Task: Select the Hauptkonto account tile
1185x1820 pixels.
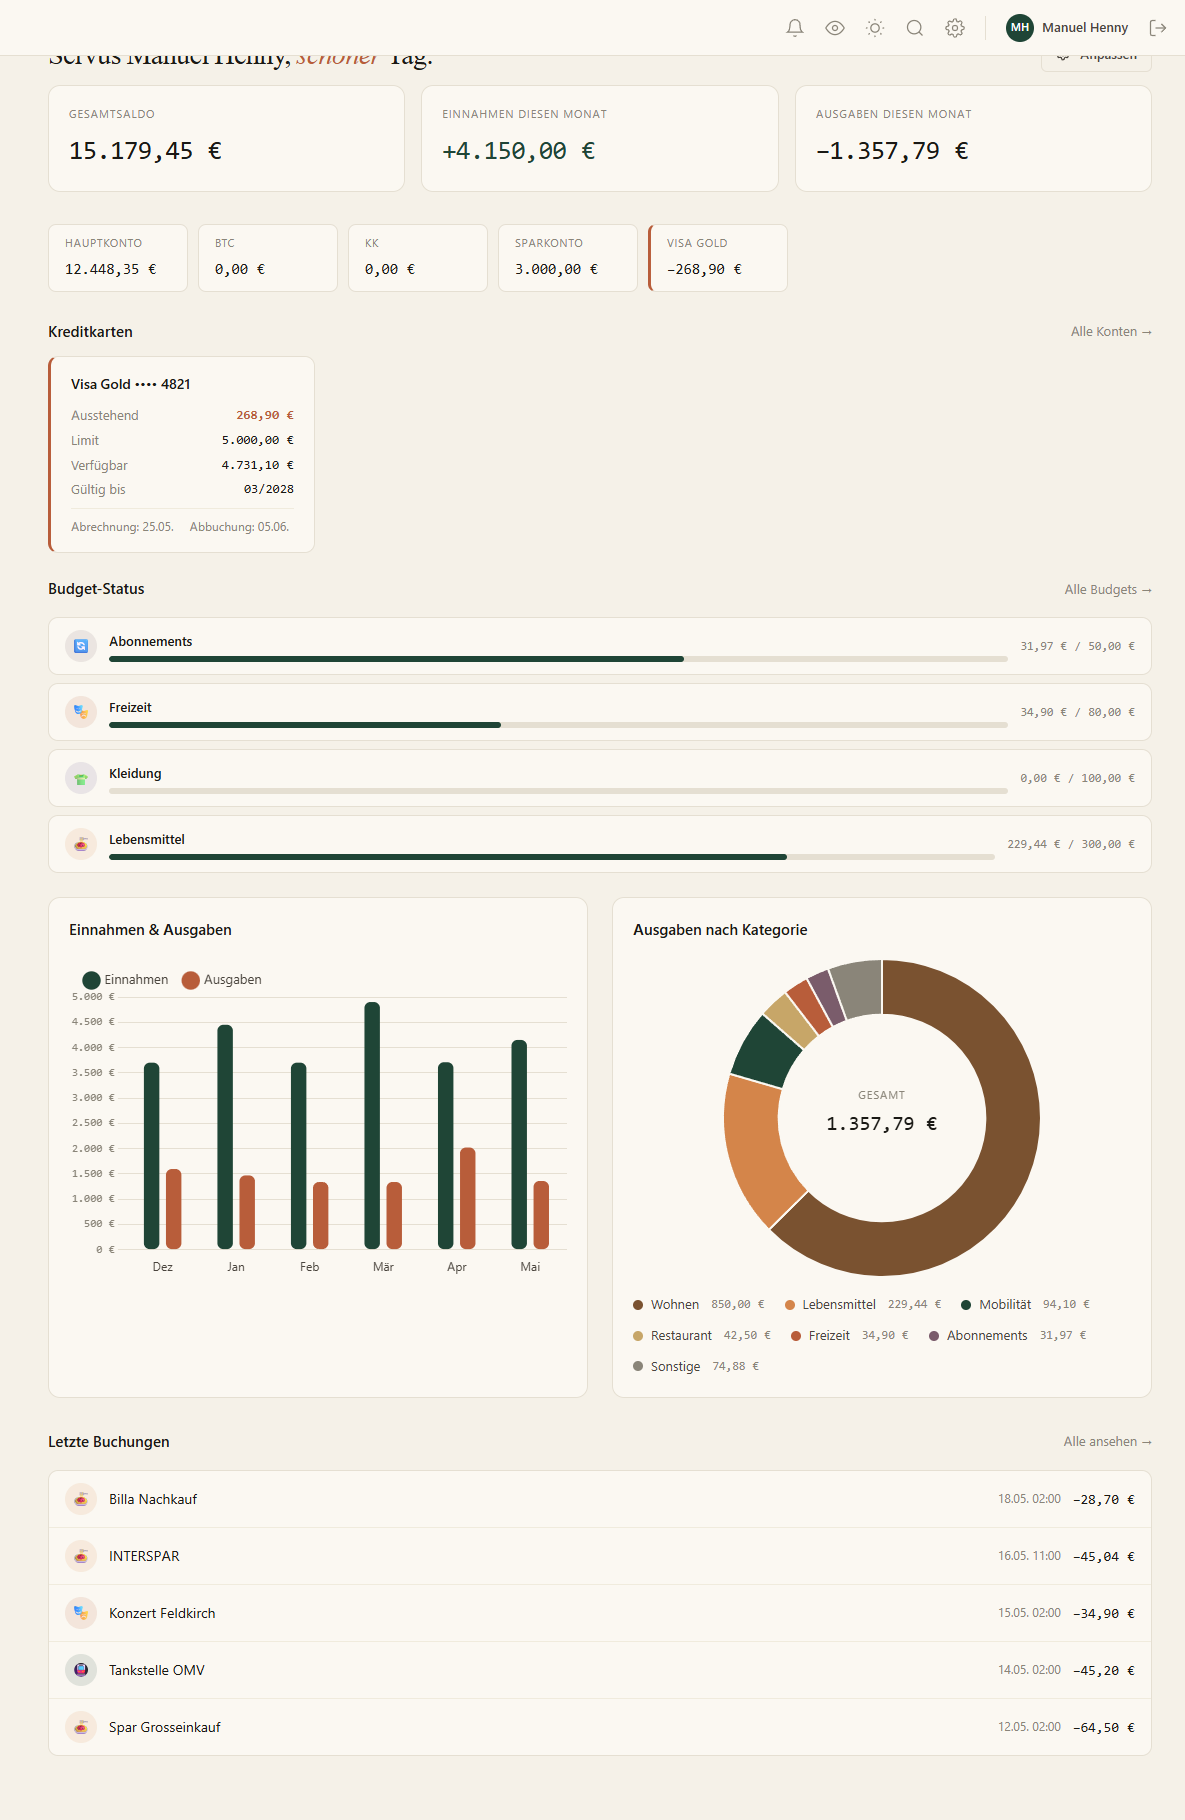Action: pyautogui.click(x=118, y=258)
